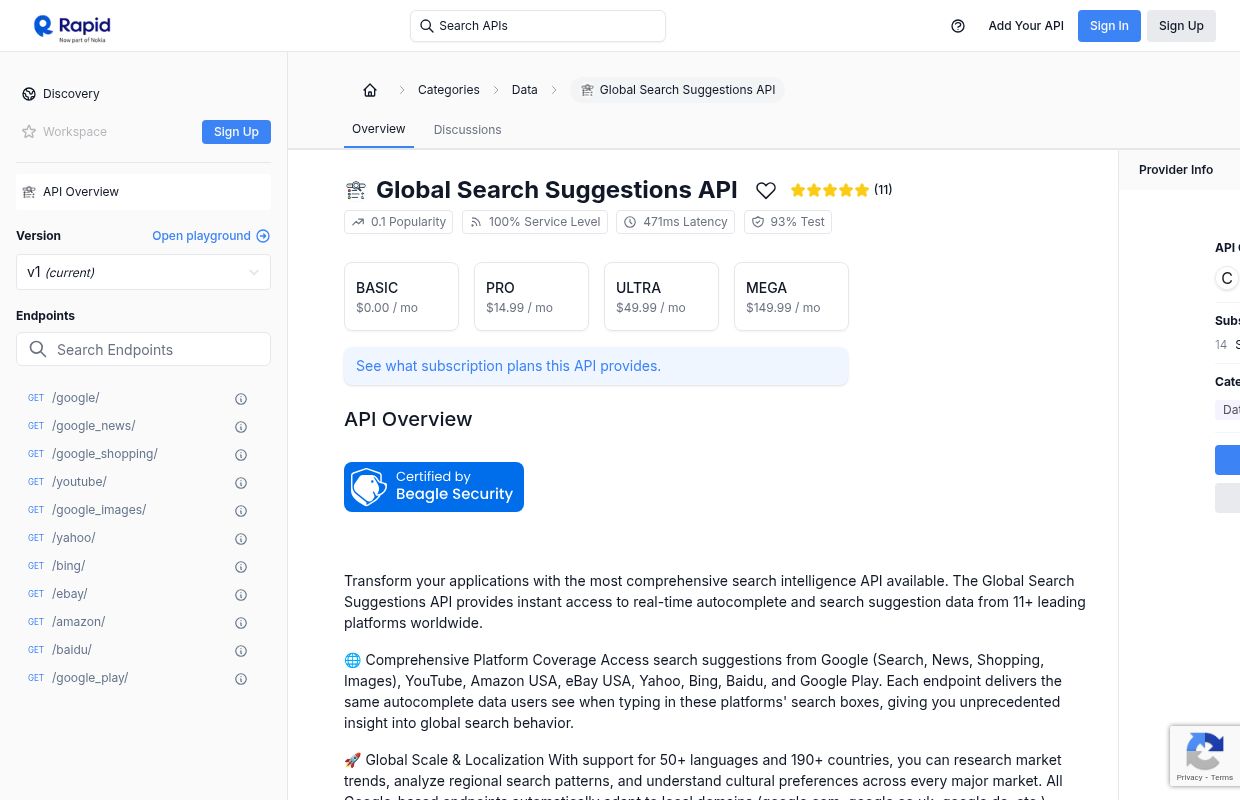
Task: Click the reCAPTCHA badge
Action: pos(1205,756)
